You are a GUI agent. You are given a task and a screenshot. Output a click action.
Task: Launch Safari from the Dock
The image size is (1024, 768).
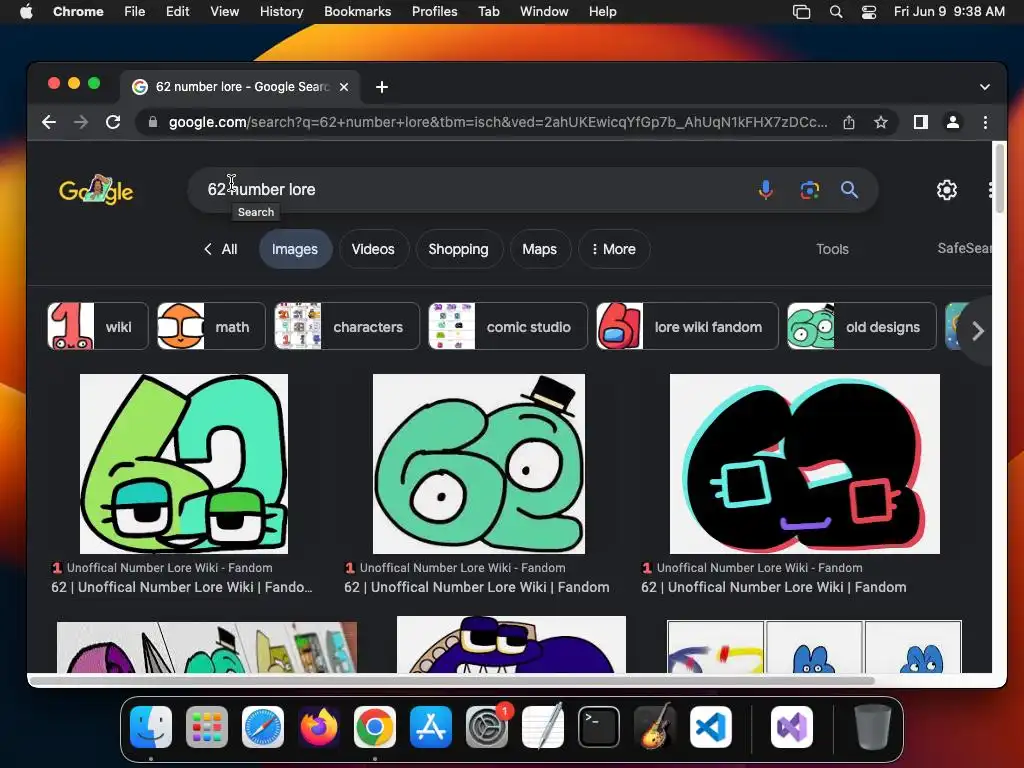263,727
